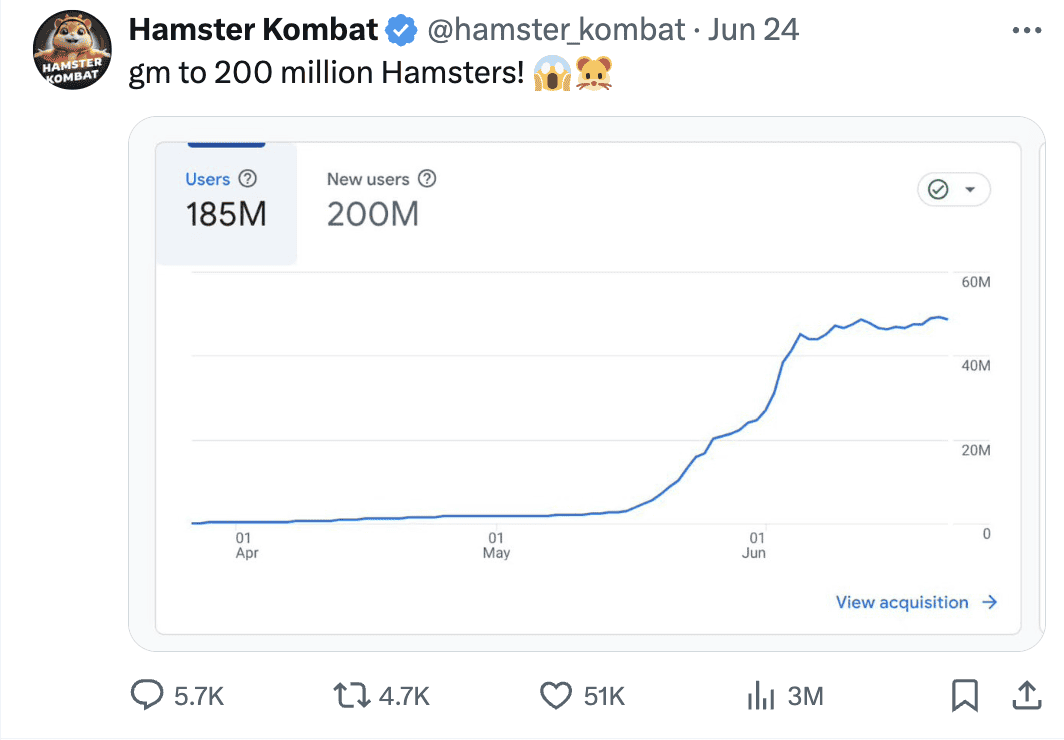This screenshot has height=740, width=1064.
Task: Like the tweet with heart icon
Action: pyautogui.click(x=555, y=695)
